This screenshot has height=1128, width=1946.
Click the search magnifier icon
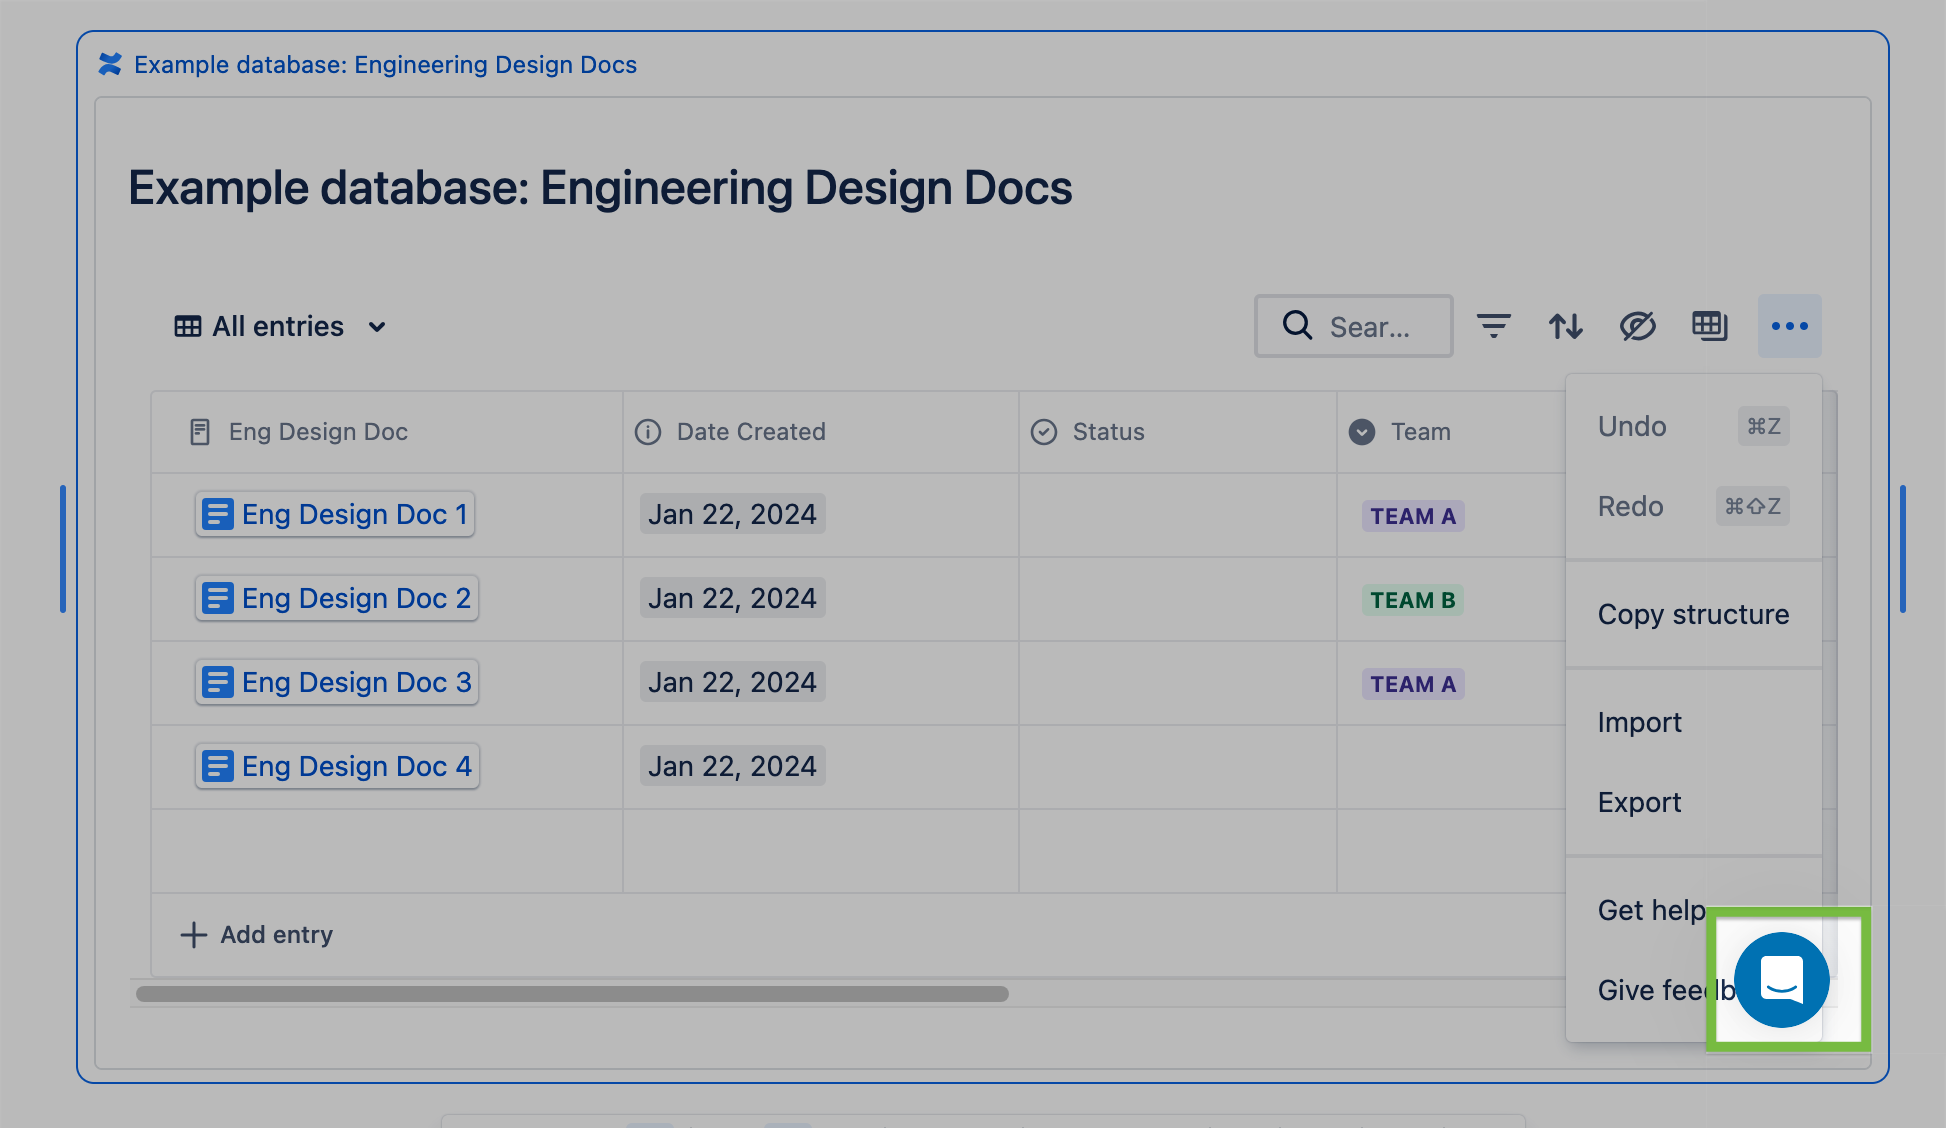pos(1298,325)
